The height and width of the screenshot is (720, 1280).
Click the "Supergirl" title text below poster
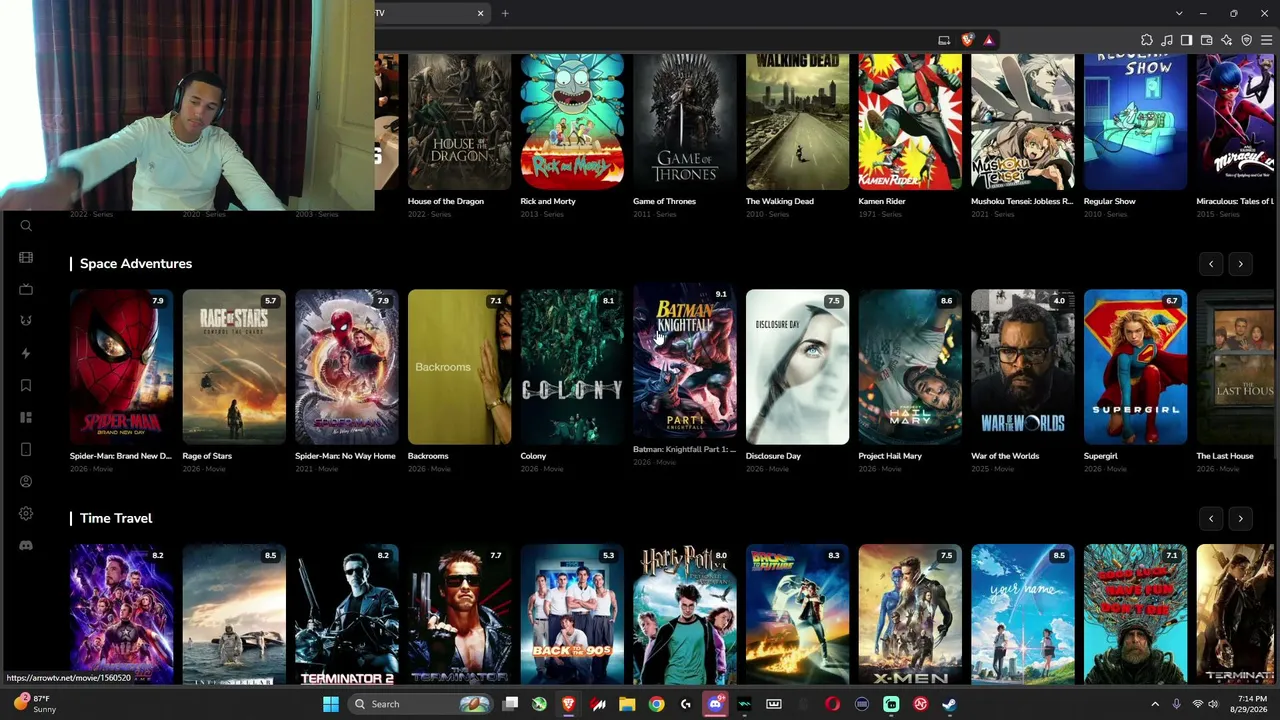(1101, 456)
